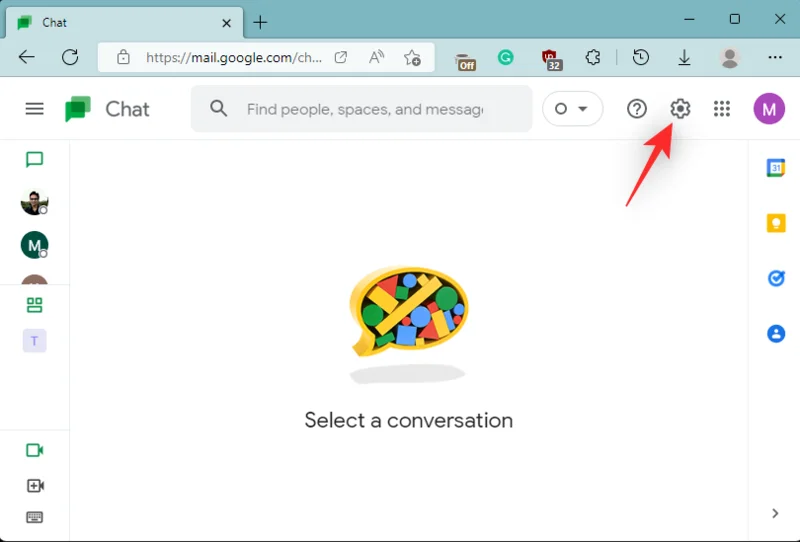
Task: Open the browser profile icon
Action: [730, 57]
